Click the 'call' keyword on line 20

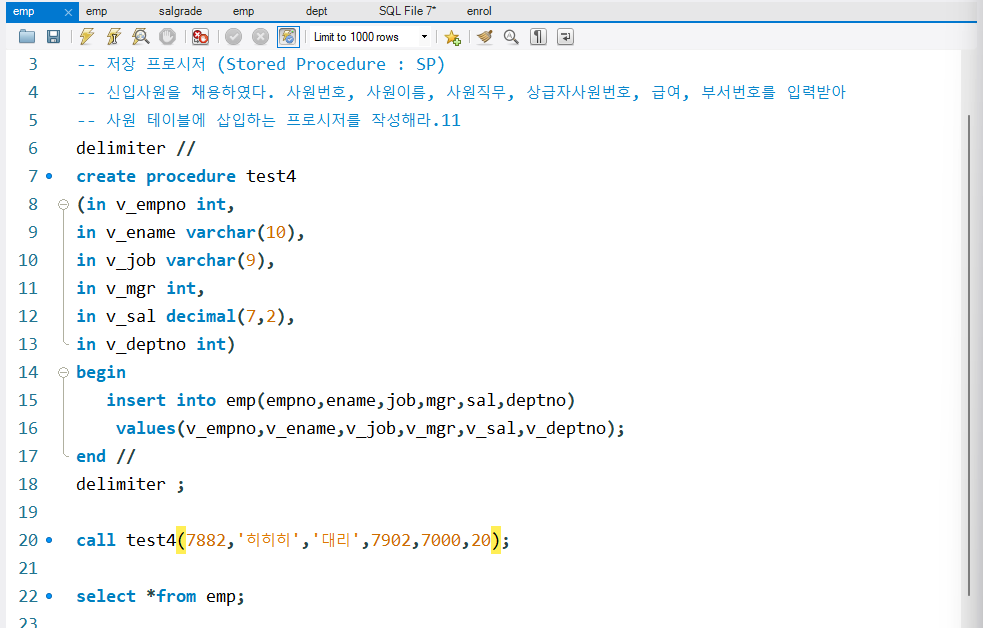96,540
